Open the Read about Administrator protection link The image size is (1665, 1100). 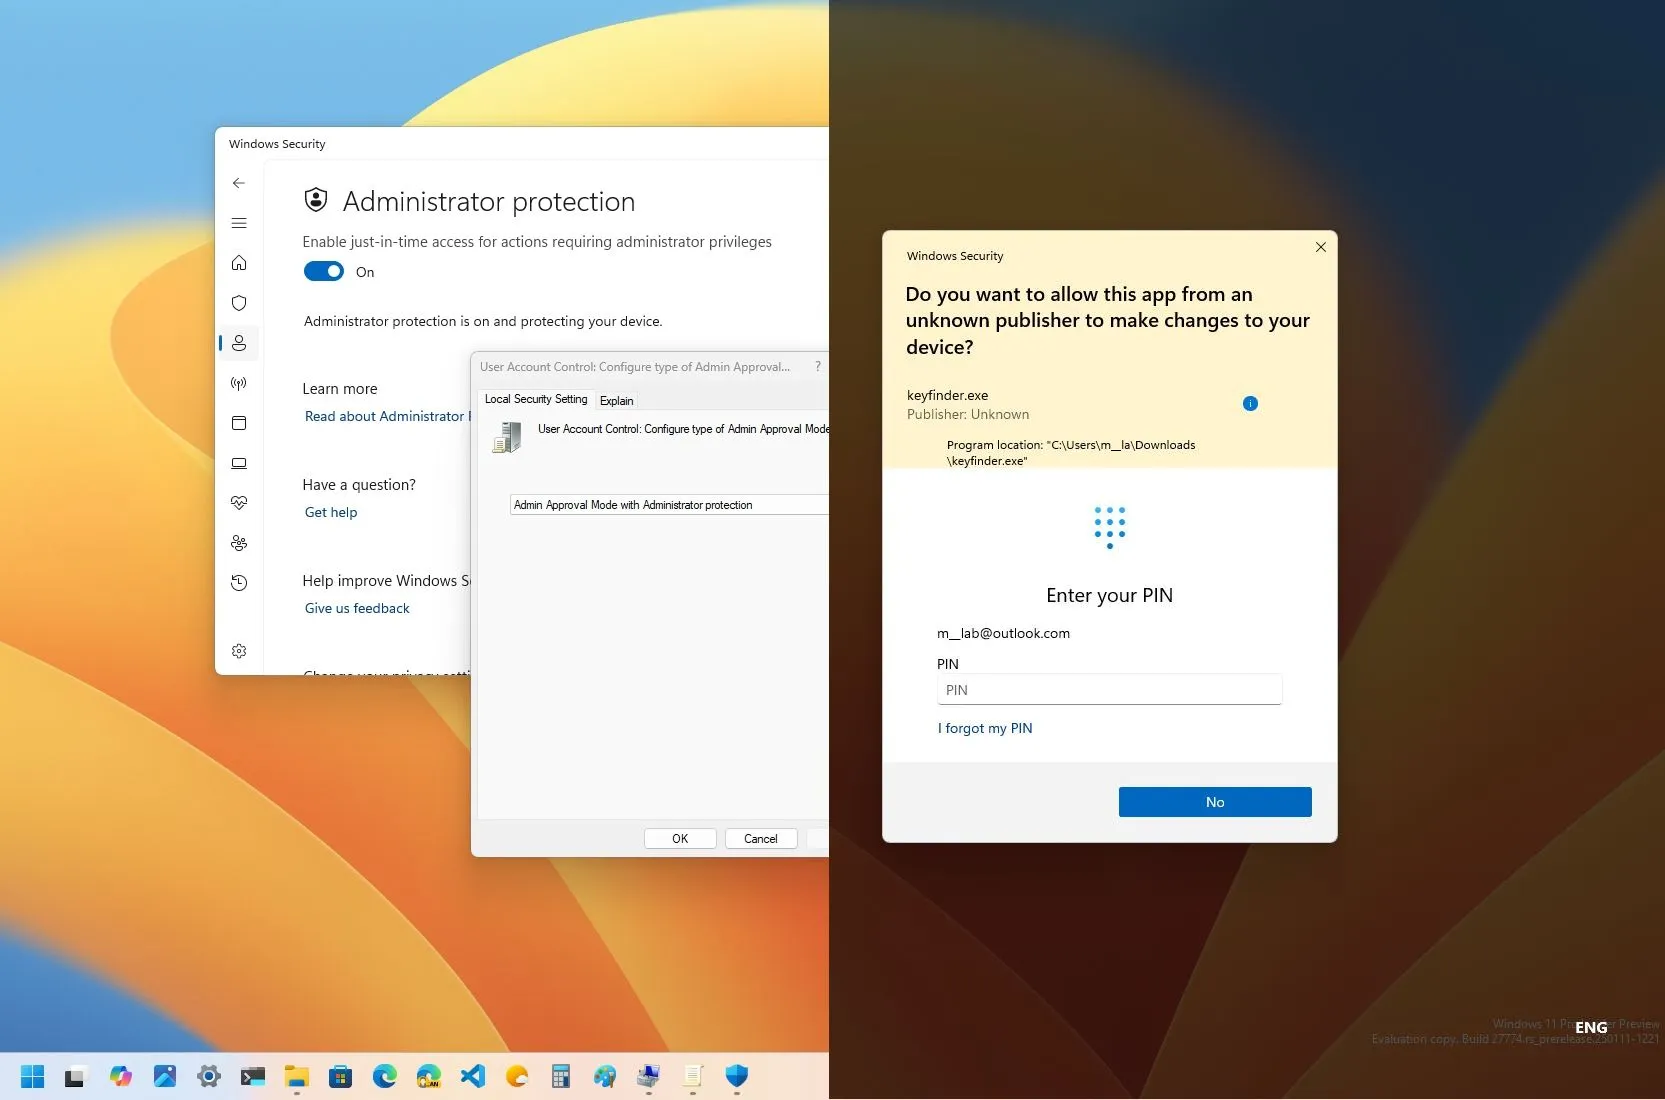click(387, 416)
